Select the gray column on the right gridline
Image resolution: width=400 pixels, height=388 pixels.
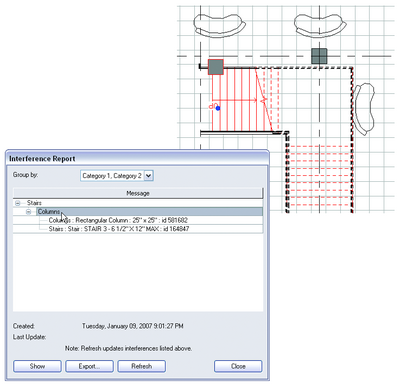[319, 56]
